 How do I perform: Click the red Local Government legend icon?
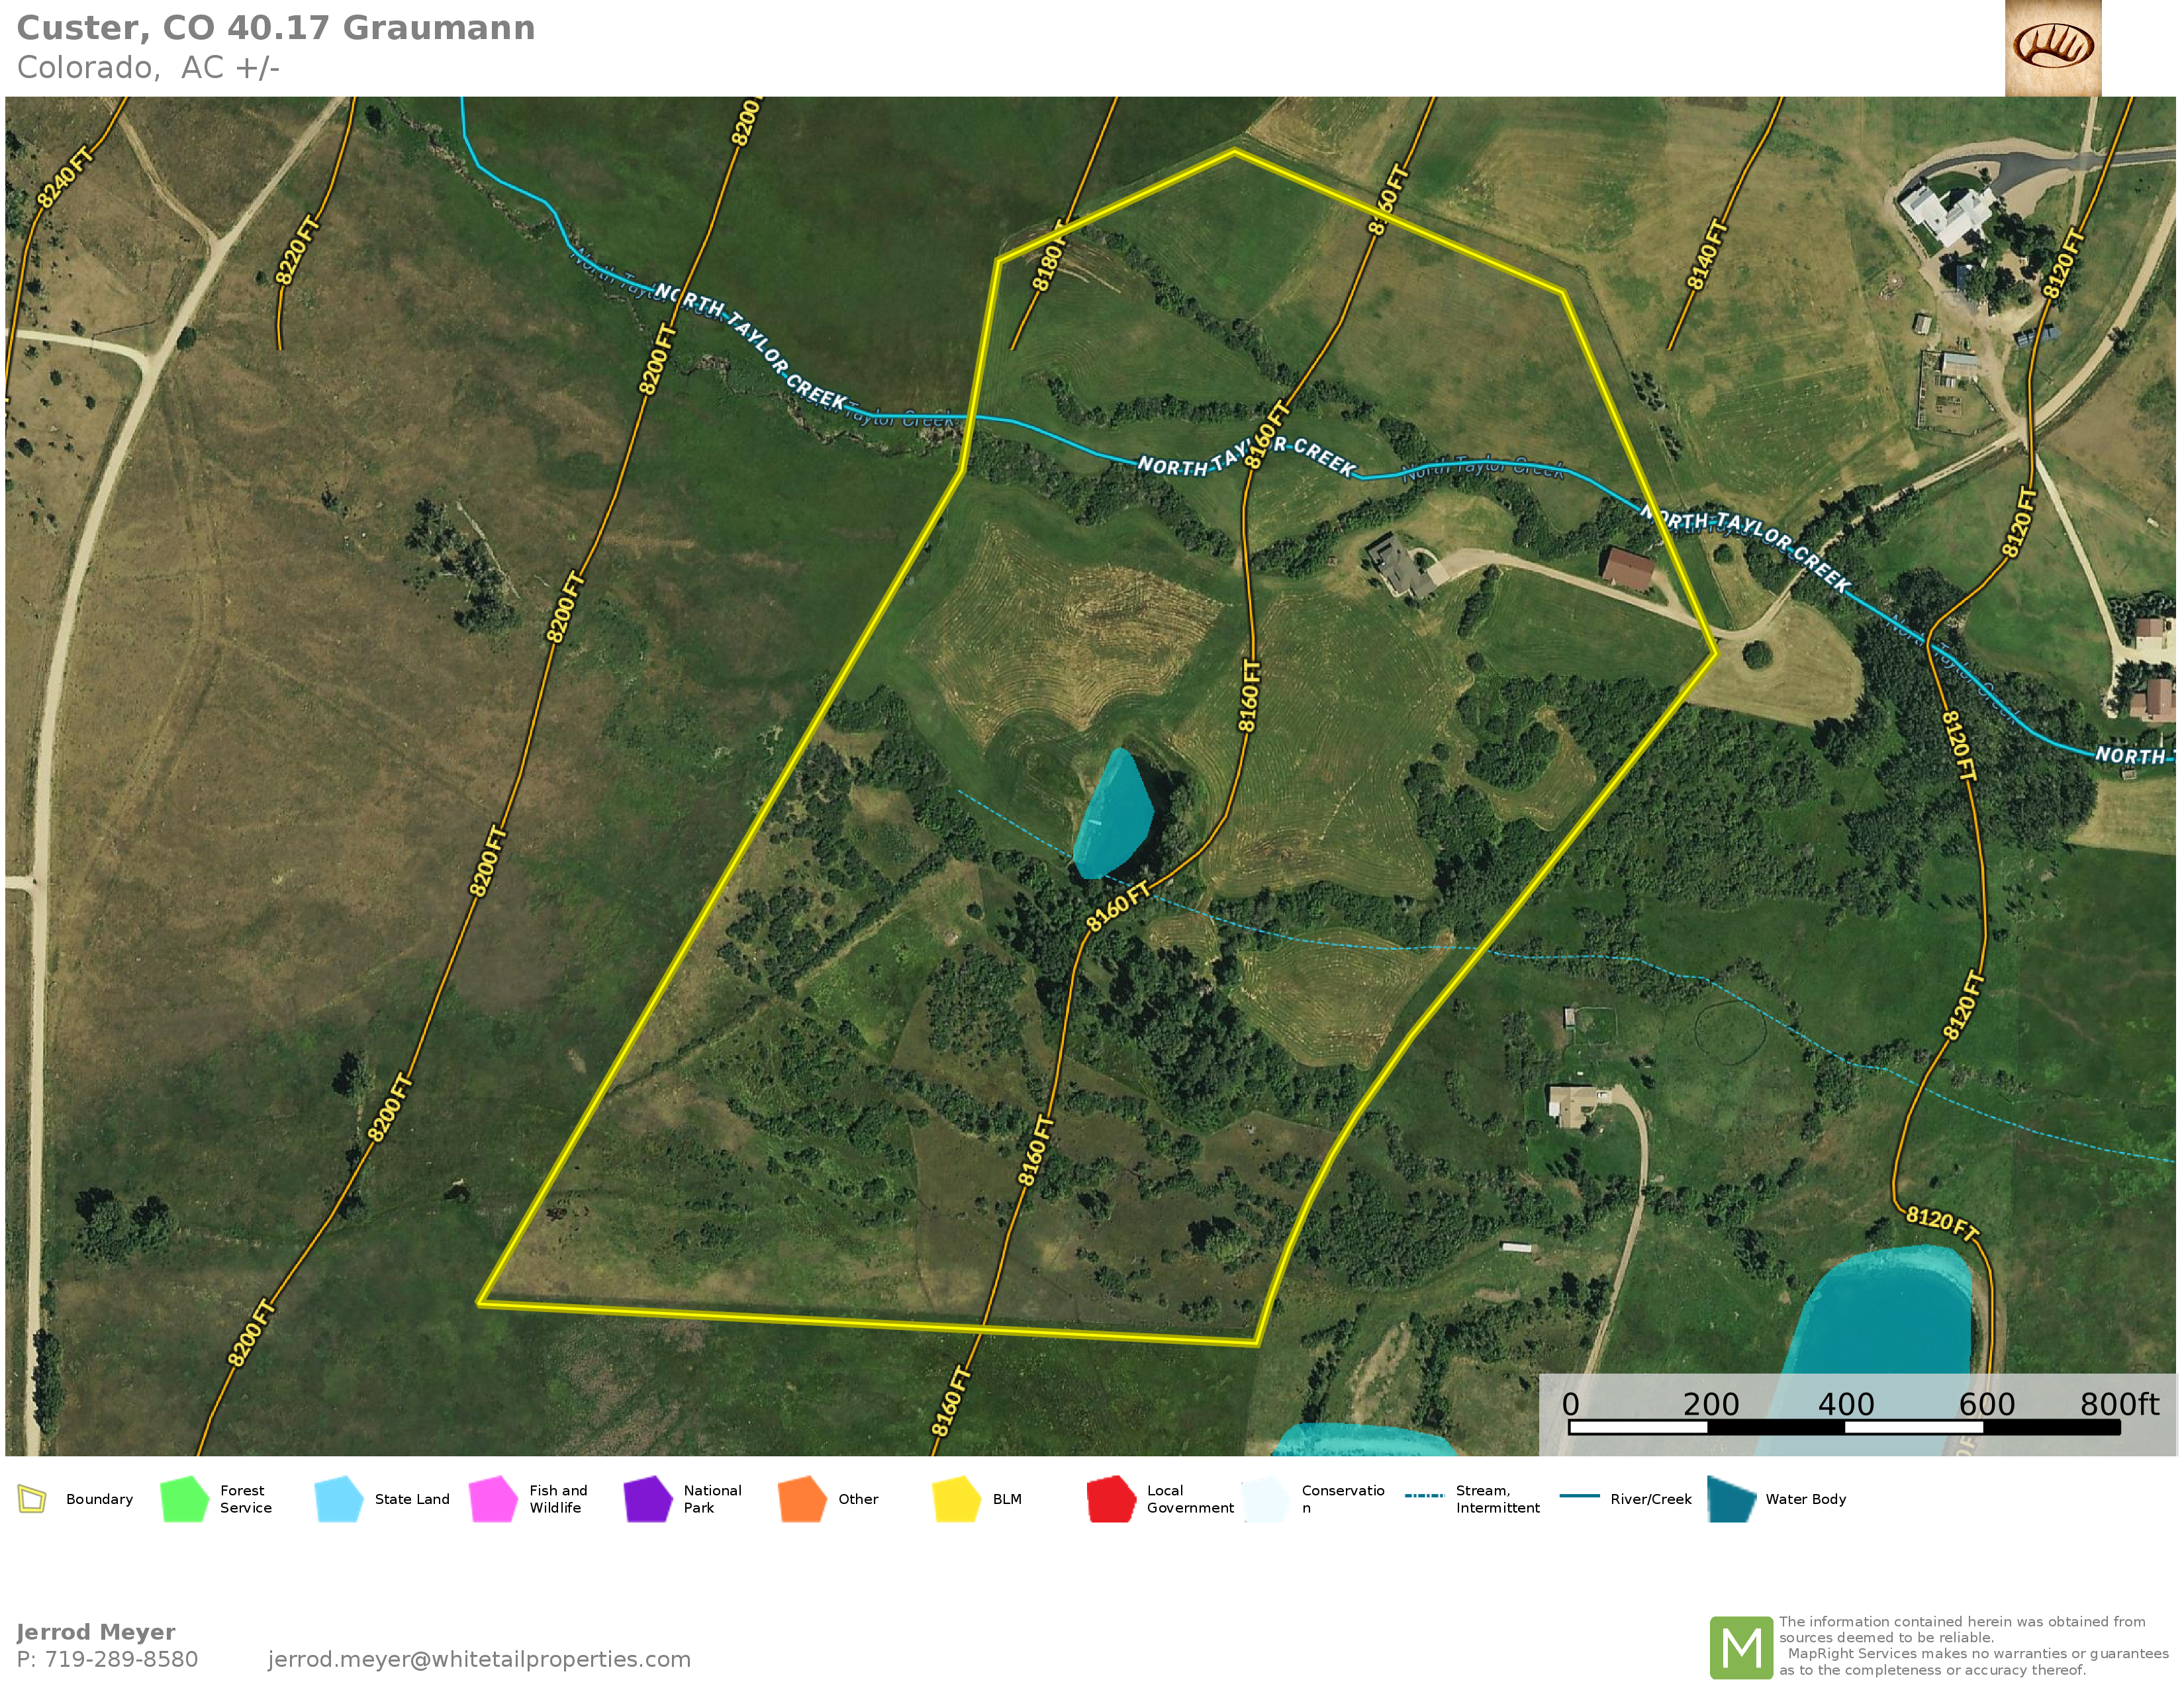pyautogui.click(x=1111, y=1499)
